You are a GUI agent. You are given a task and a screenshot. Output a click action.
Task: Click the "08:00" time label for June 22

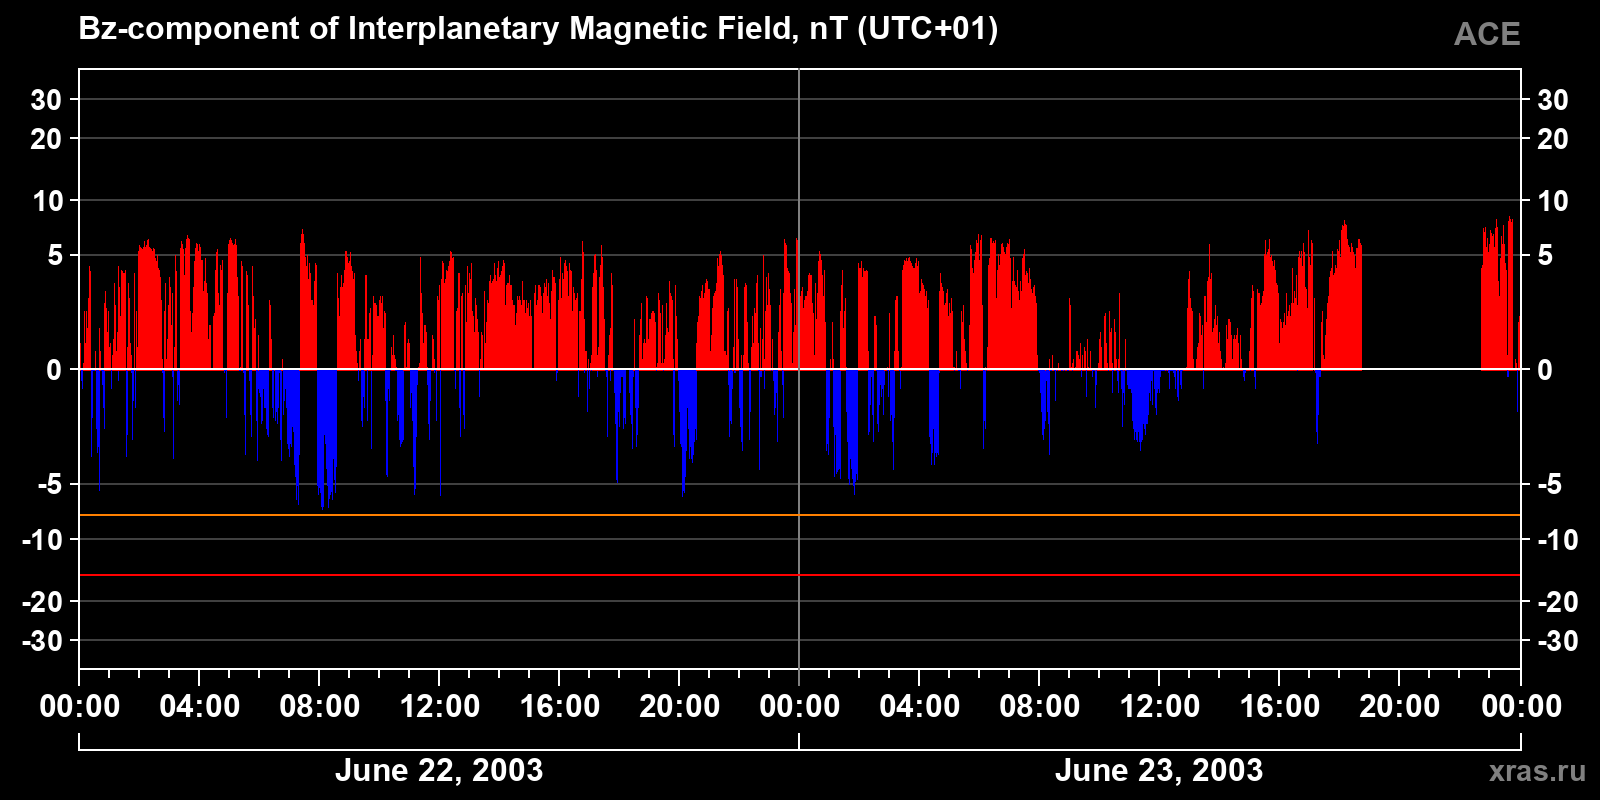click(x=320, y=707)
